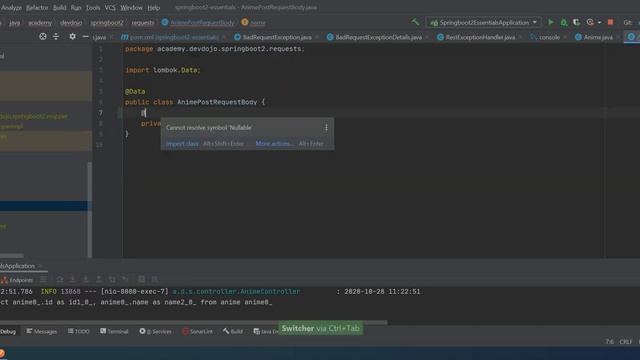Open the Messages tool window
Image resolution: width=640 pixels, height=360 pixels.
[42, 331]
